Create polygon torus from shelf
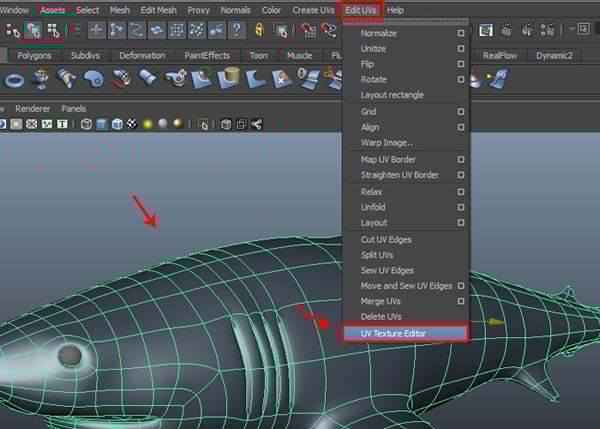Image resolution: width=600 pixels, height=429 pixels. pyautogui.click(x=14, y=80)
